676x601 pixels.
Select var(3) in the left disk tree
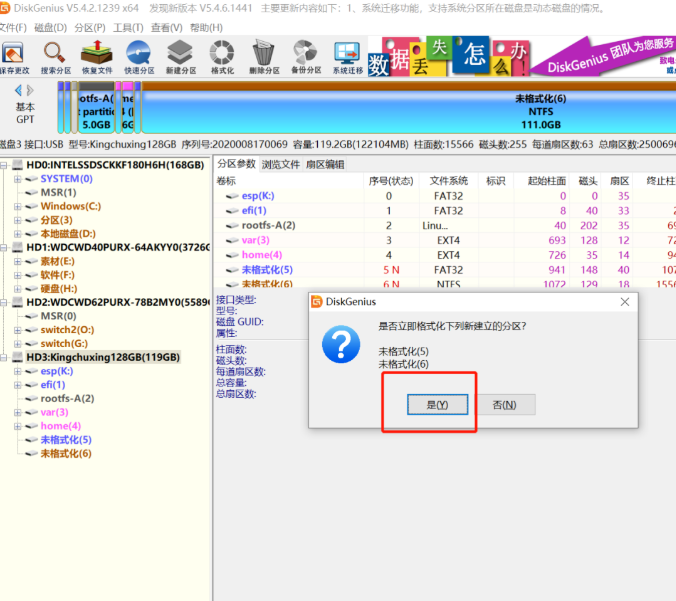pos(54,412)
